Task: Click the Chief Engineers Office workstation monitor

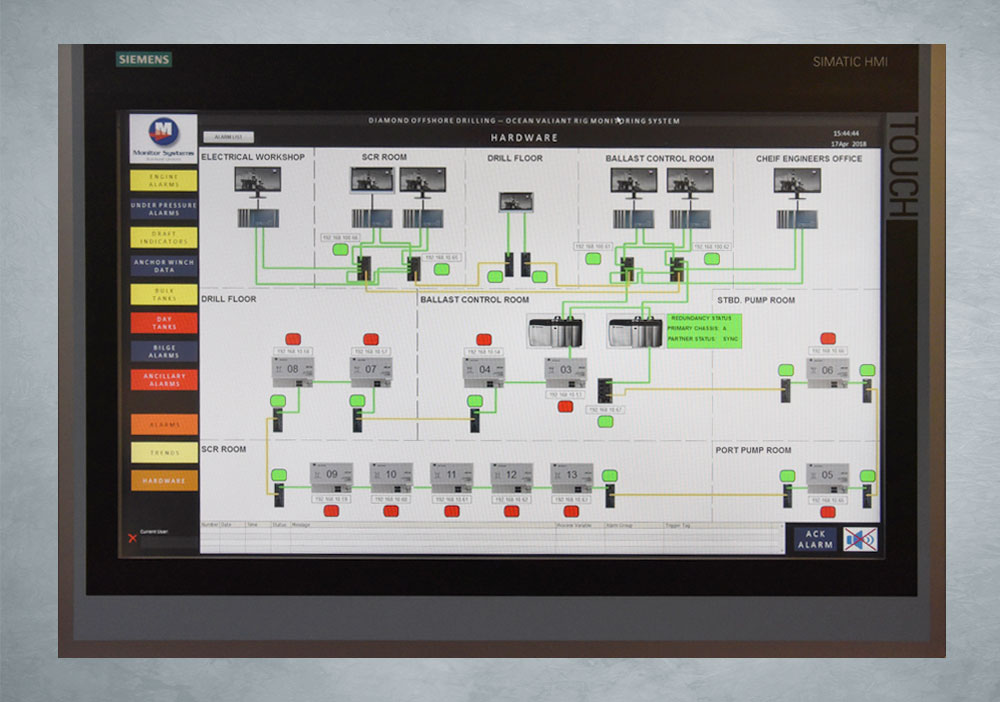Action: [796, 180]
